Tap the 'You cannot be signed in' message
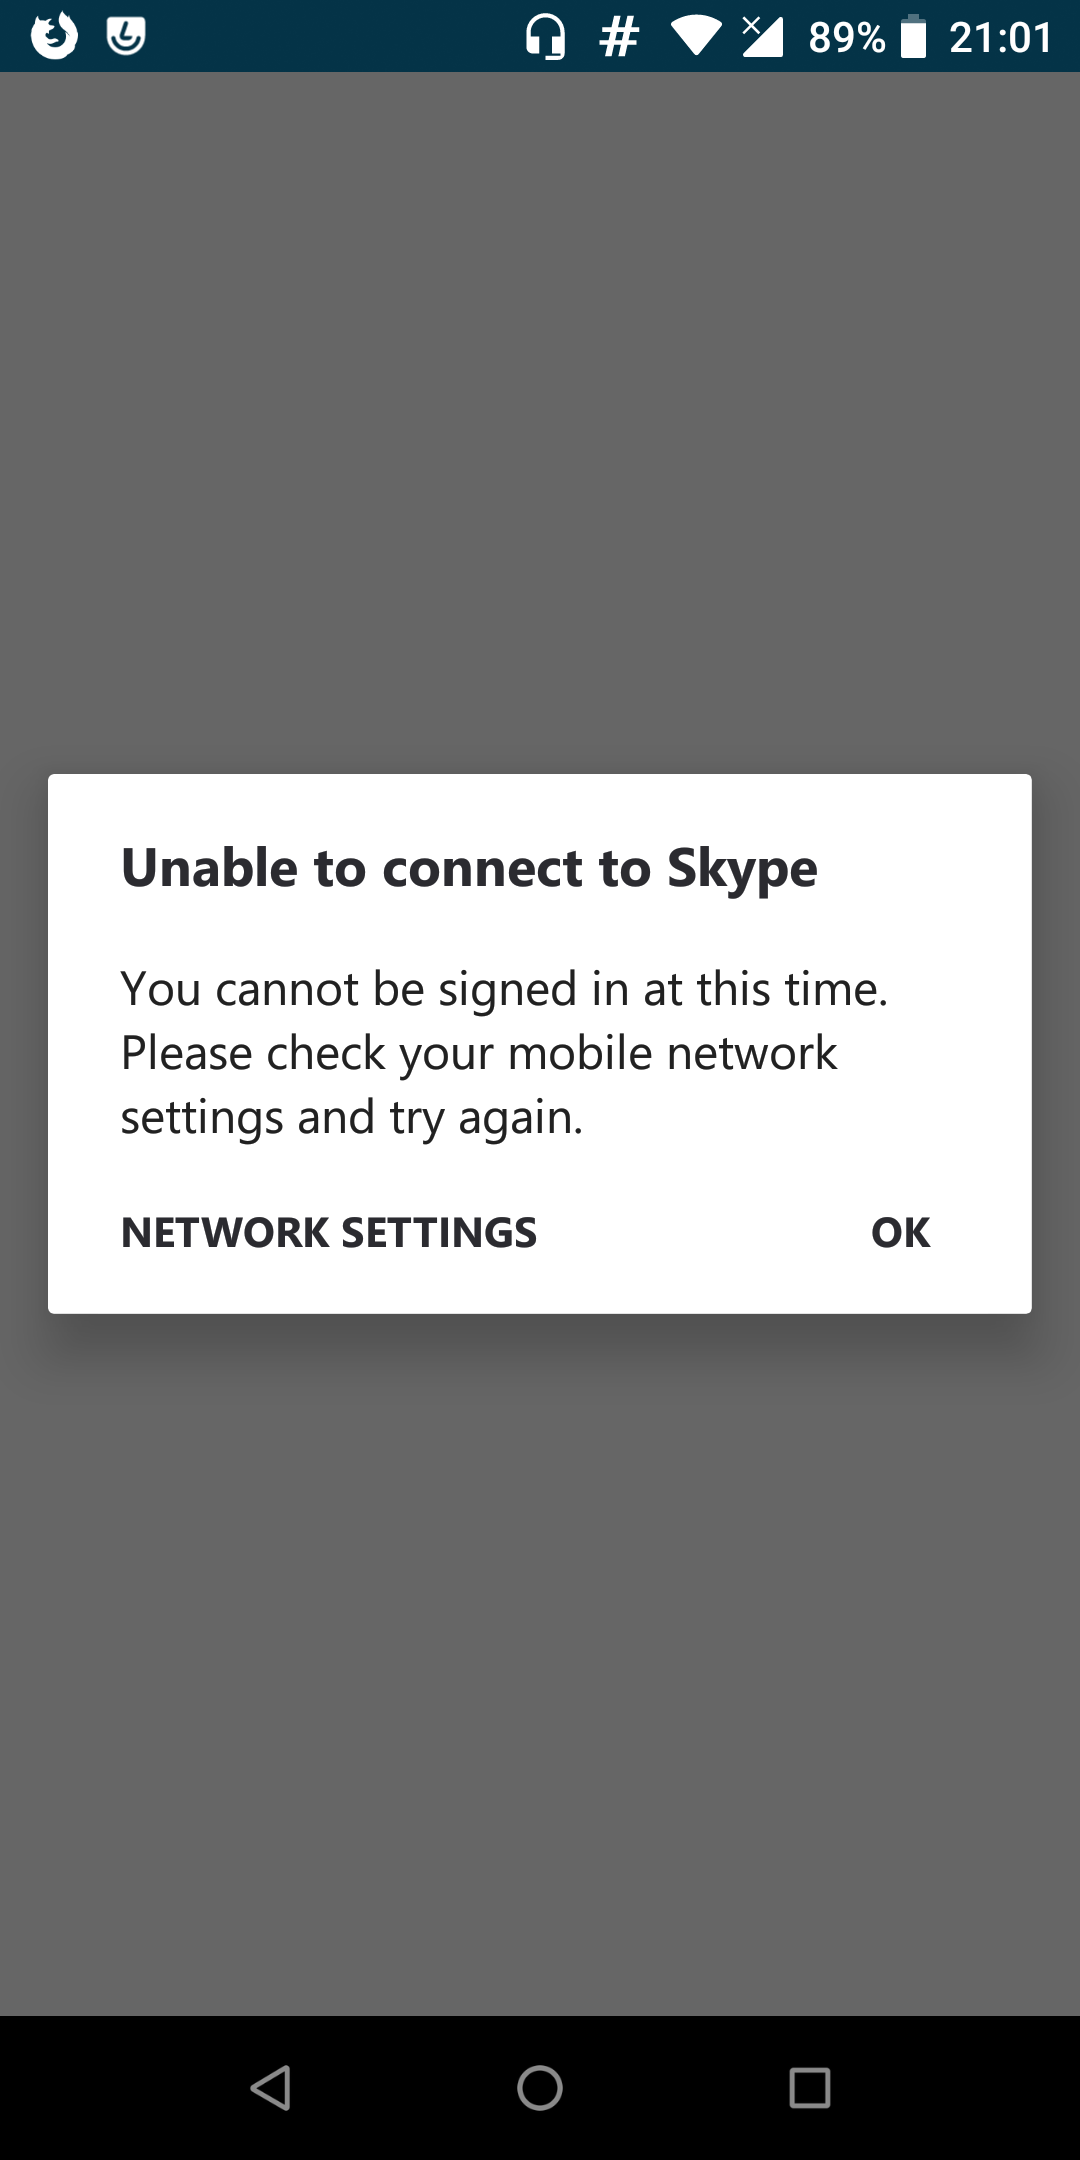1080x2160 pixels. tap(504, 1053)
